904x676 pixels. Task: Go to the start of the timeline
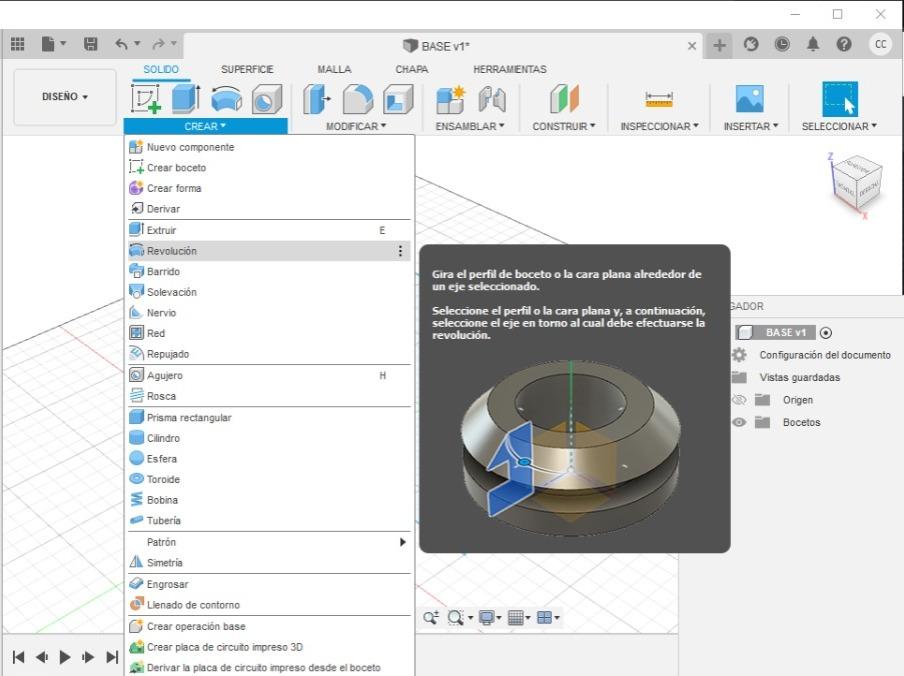tap(18, 657)
